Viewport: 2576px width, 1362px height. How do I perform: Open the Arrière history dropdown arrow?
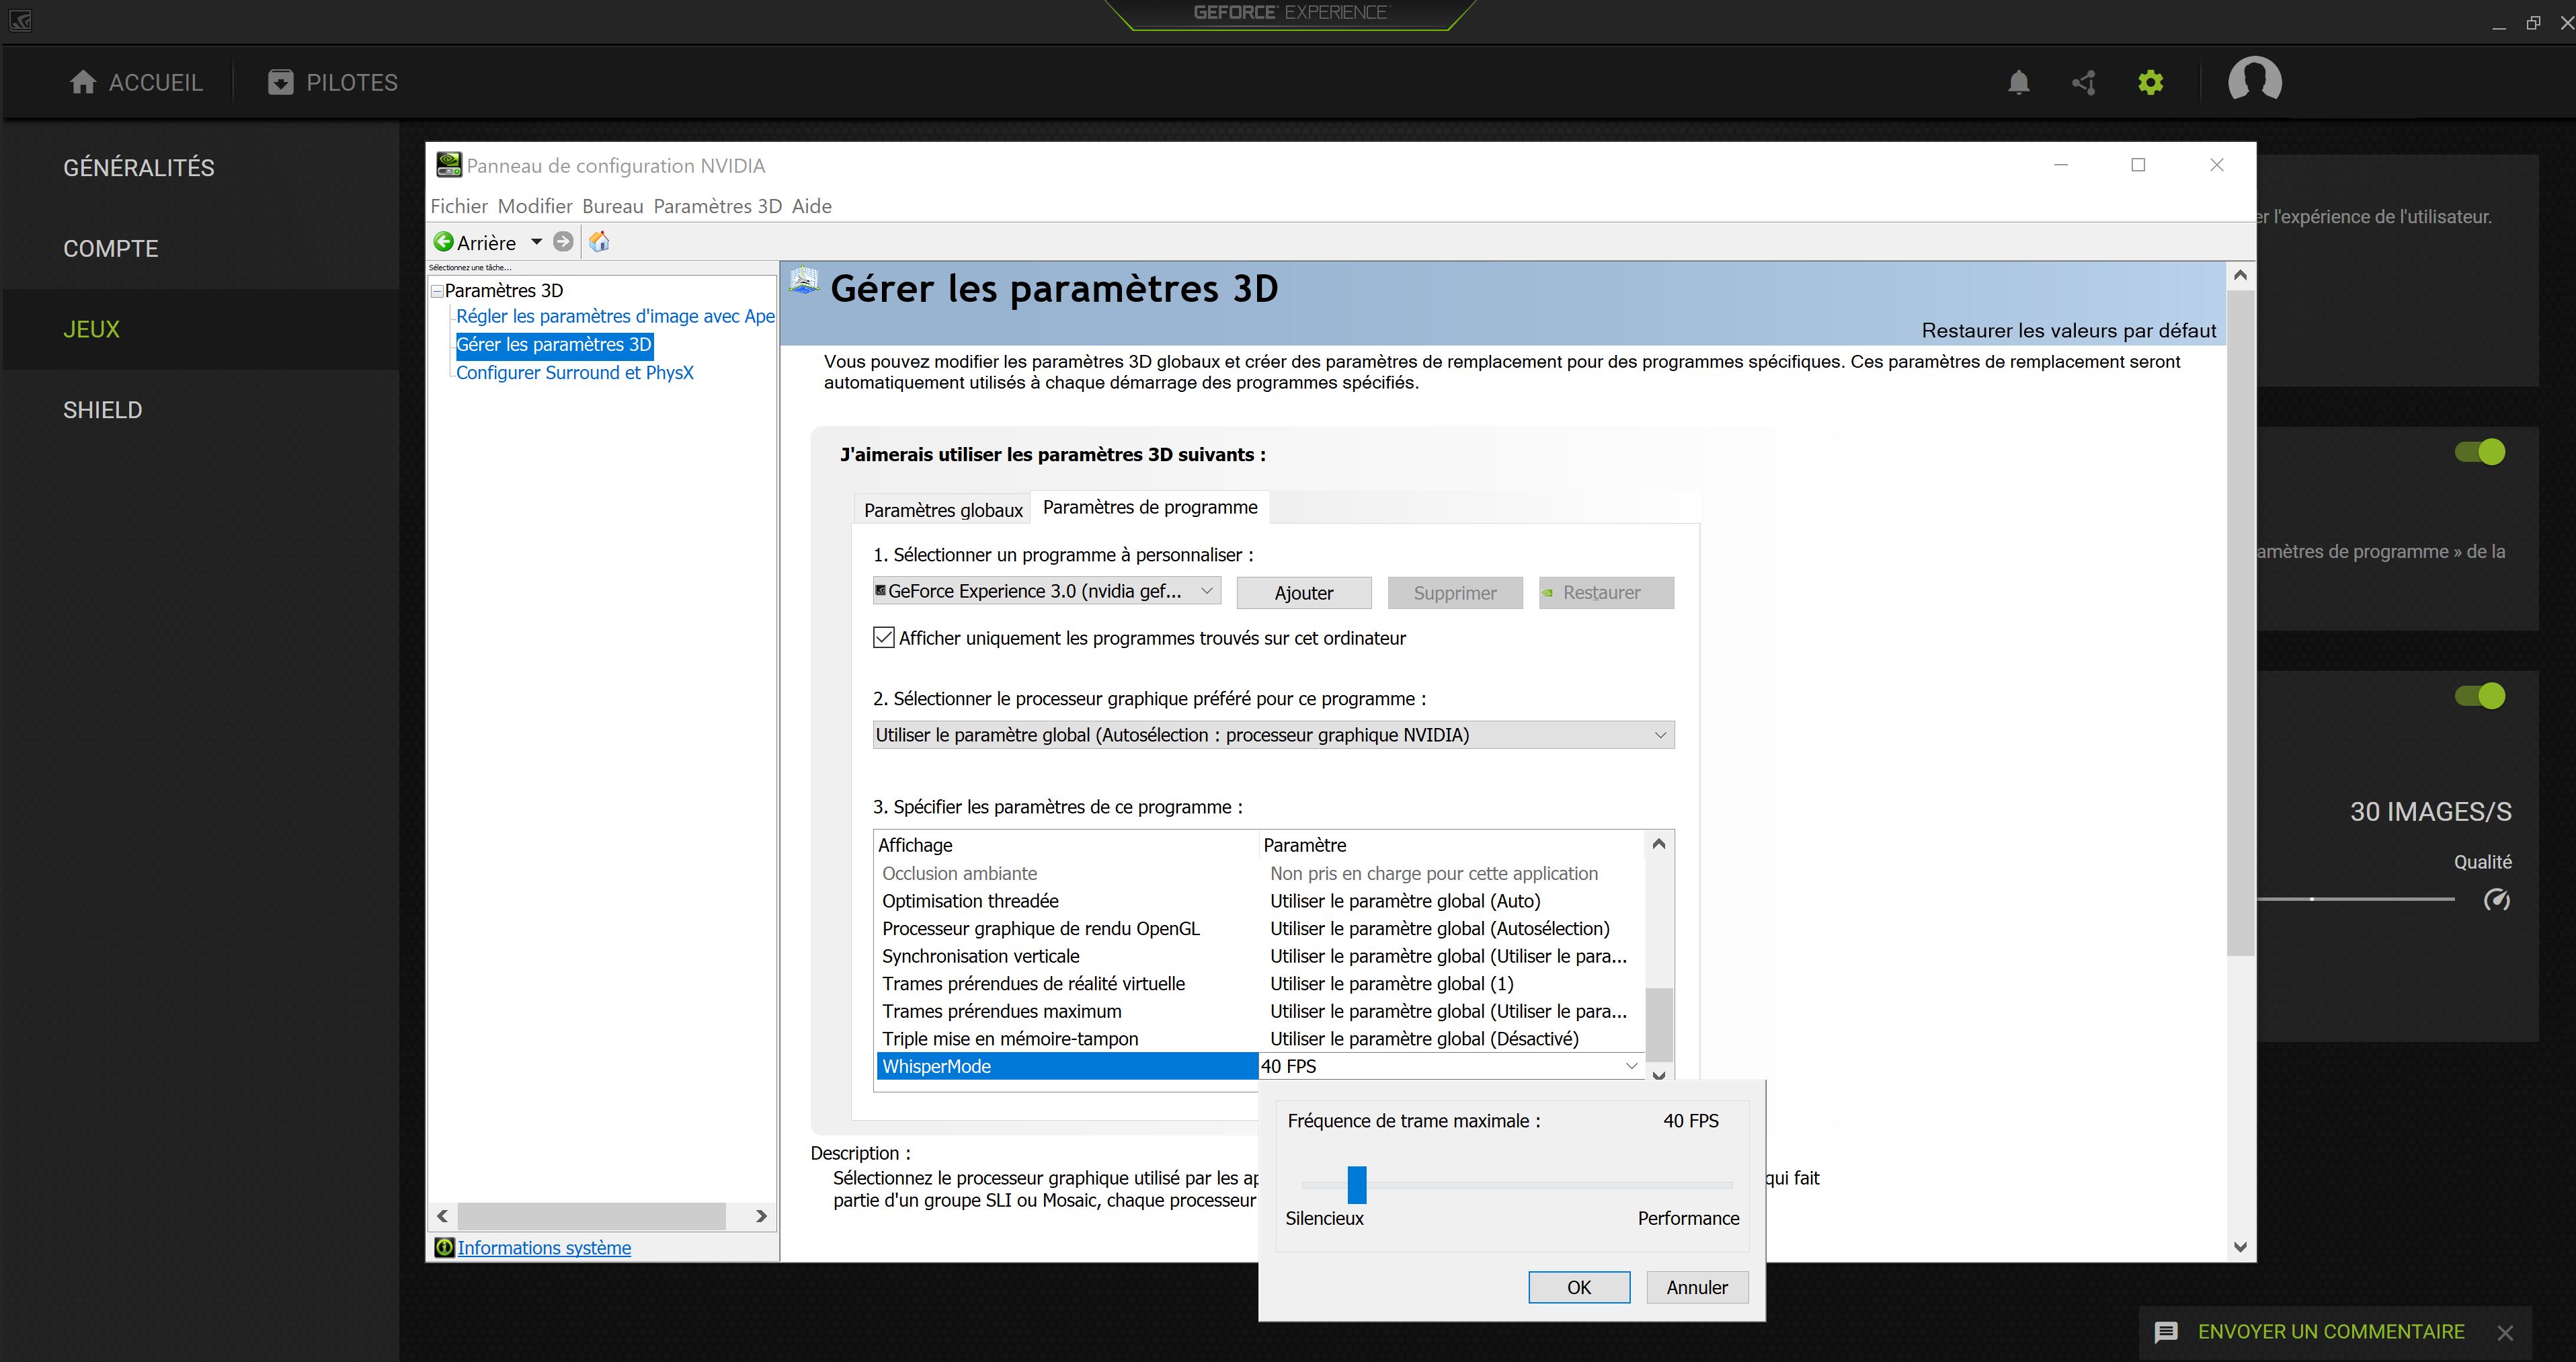pos(536,241)
